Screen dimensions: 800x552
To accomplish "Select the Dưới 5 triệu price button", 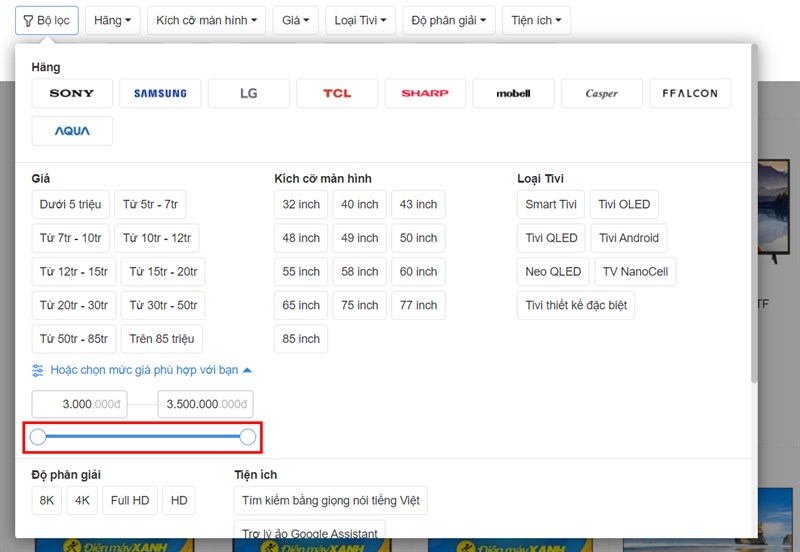I will [70, 205].
